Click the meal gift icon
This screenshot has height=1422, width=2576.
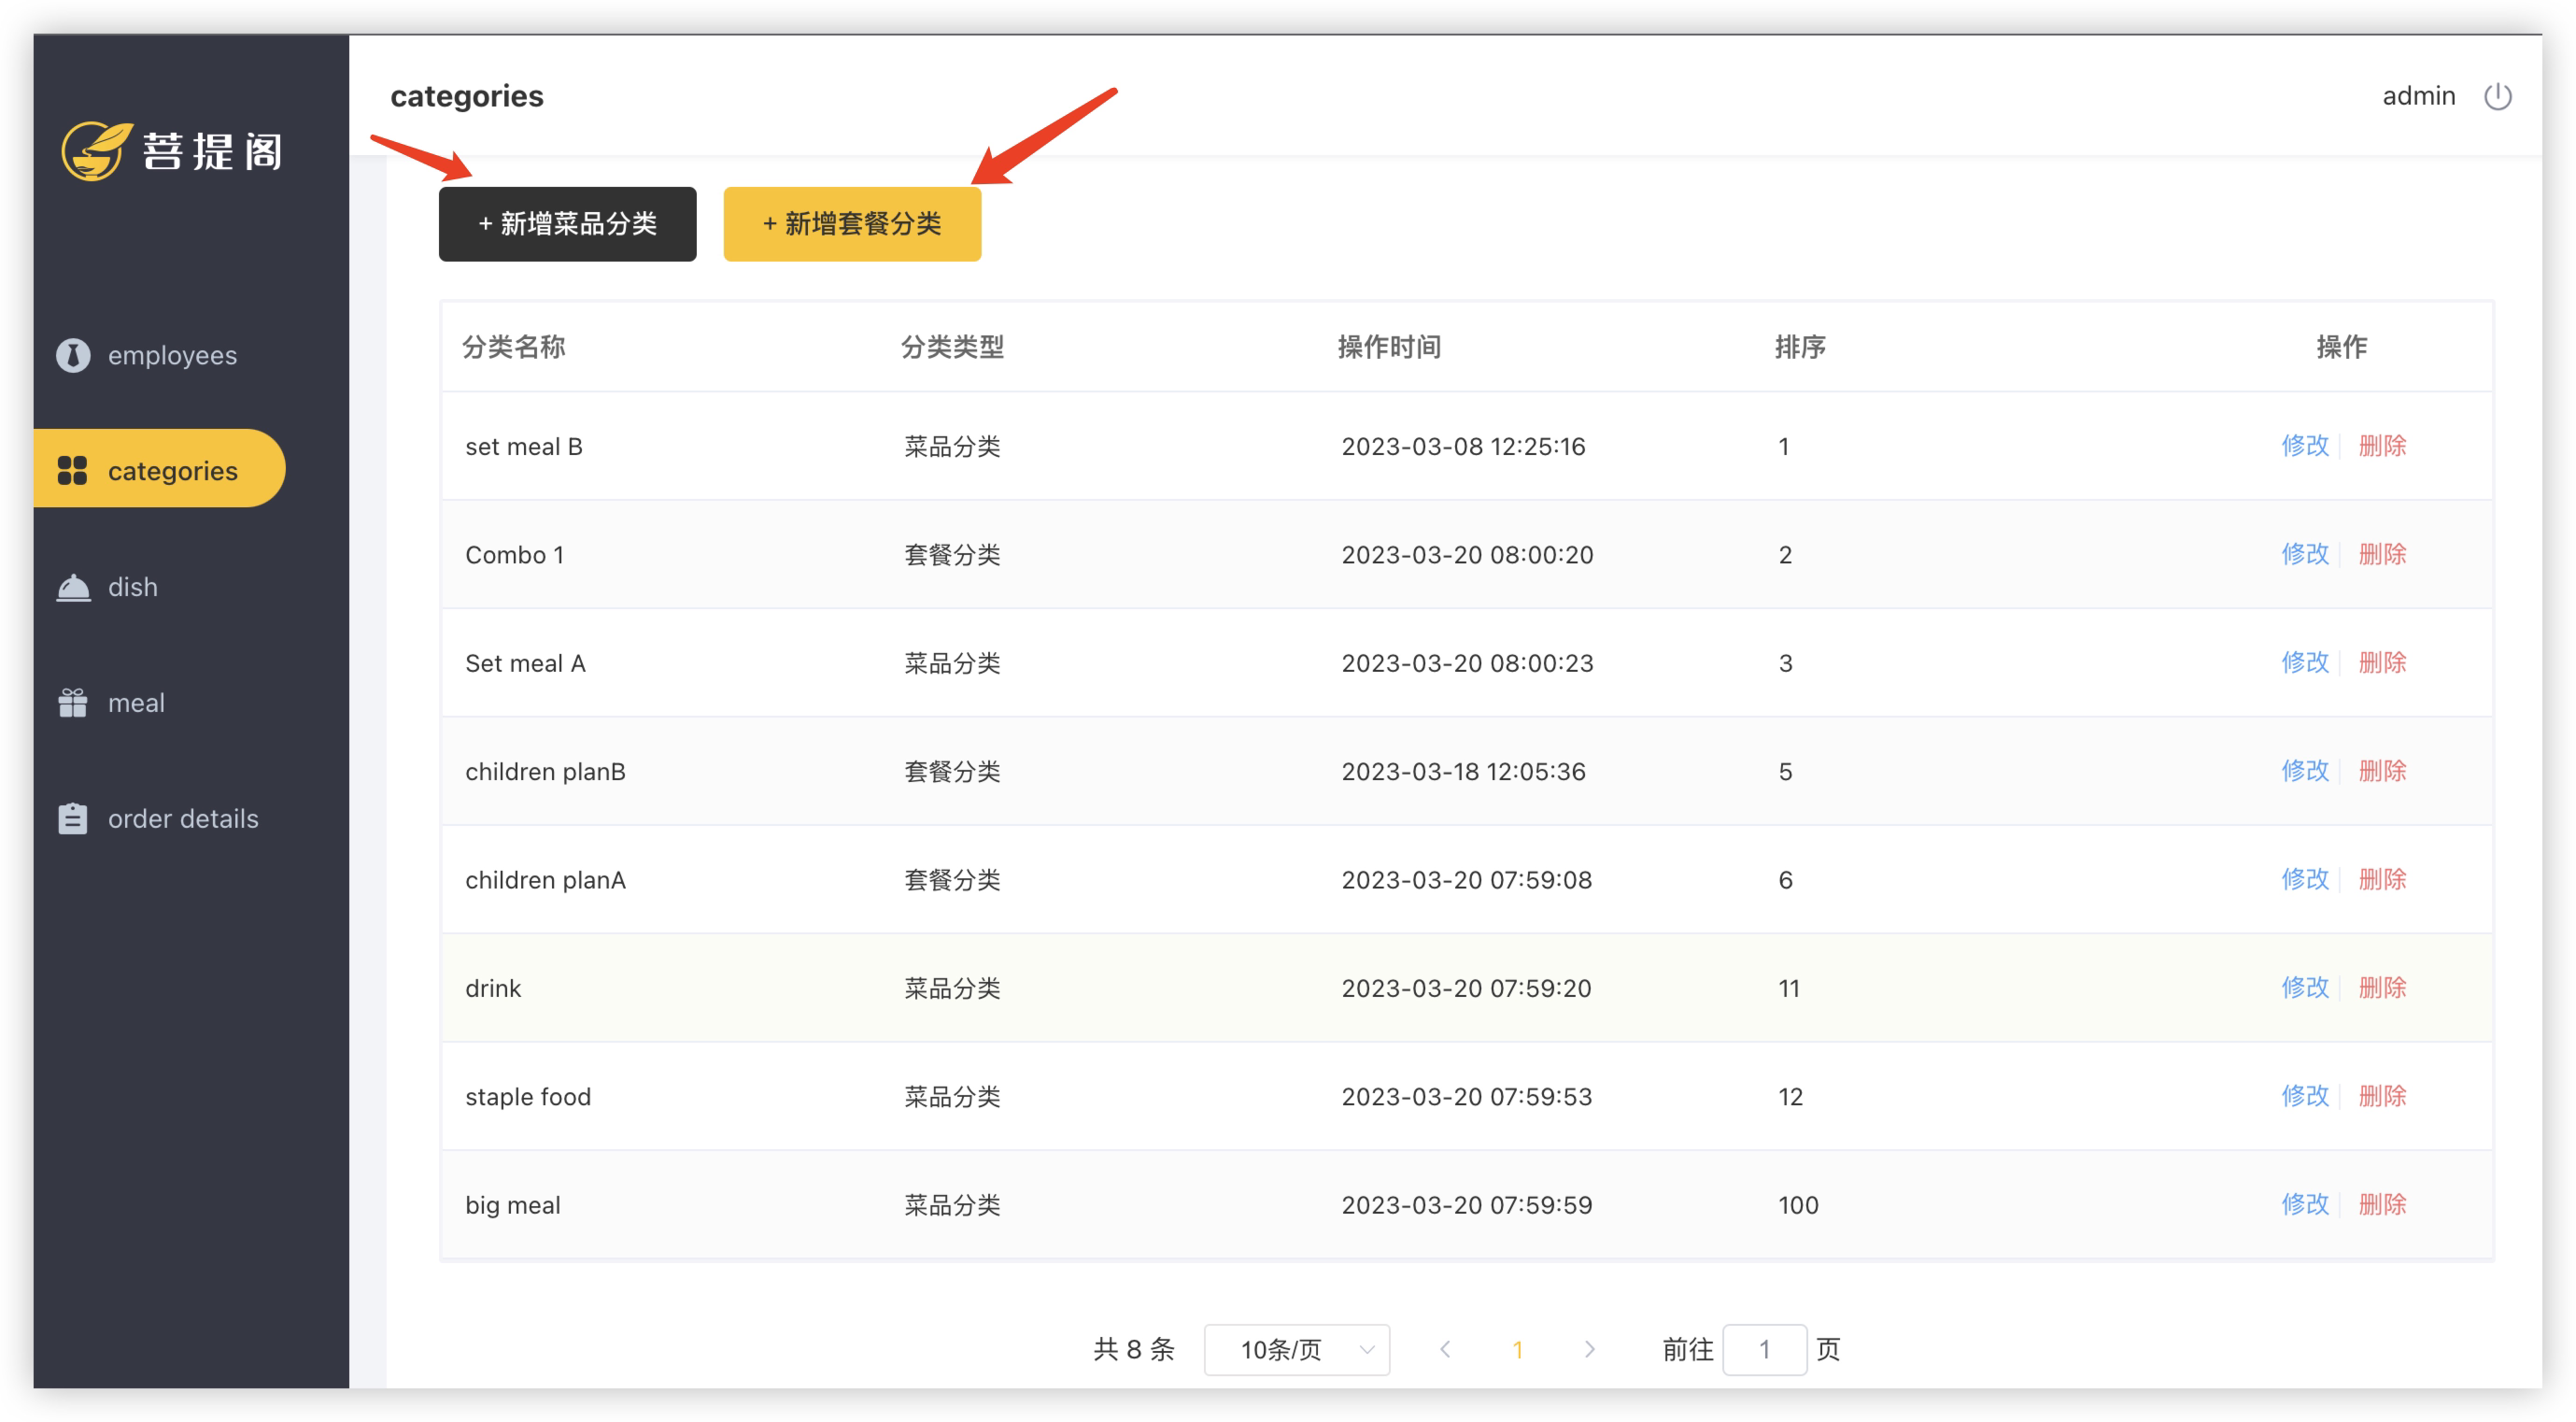(x=73, y=703)
